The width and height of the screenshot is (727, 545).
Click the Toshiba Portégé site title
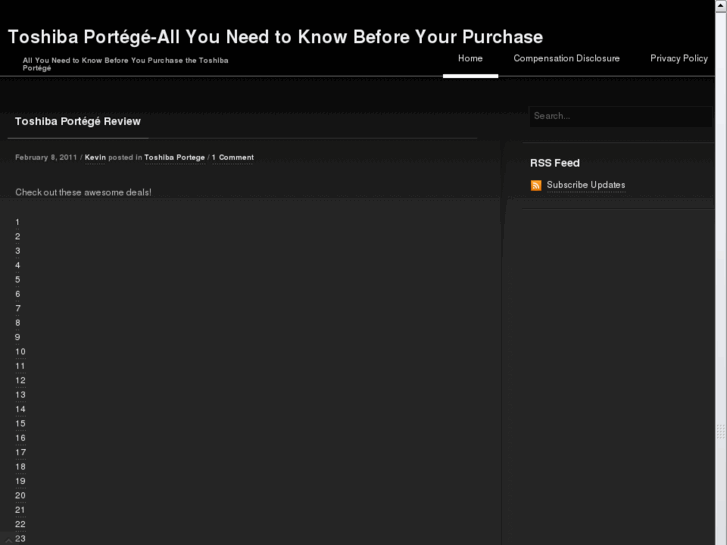click(275, 37)
